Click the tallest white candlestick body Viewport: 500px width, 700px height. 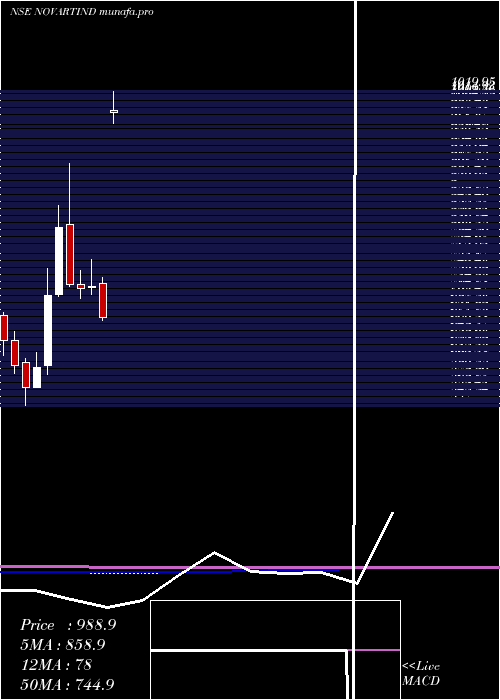coord(48,330)
